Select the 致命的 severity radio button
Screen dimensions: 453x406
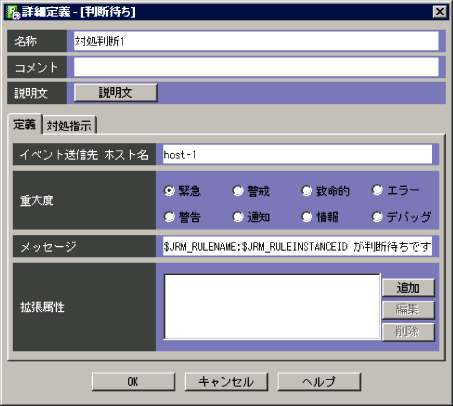coord(307,191)
